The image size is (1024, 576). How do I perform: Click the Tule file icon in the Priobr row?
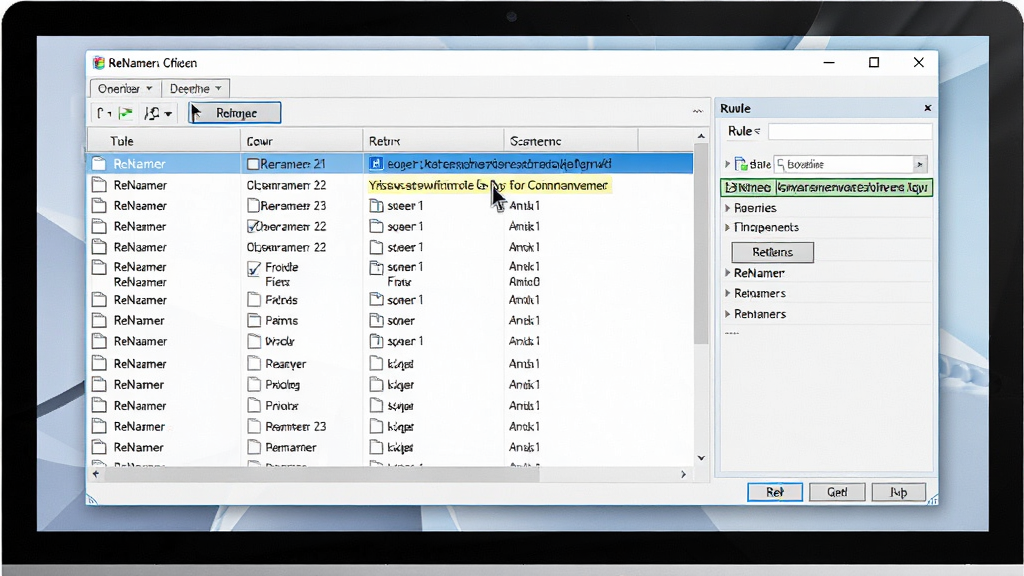99,406
